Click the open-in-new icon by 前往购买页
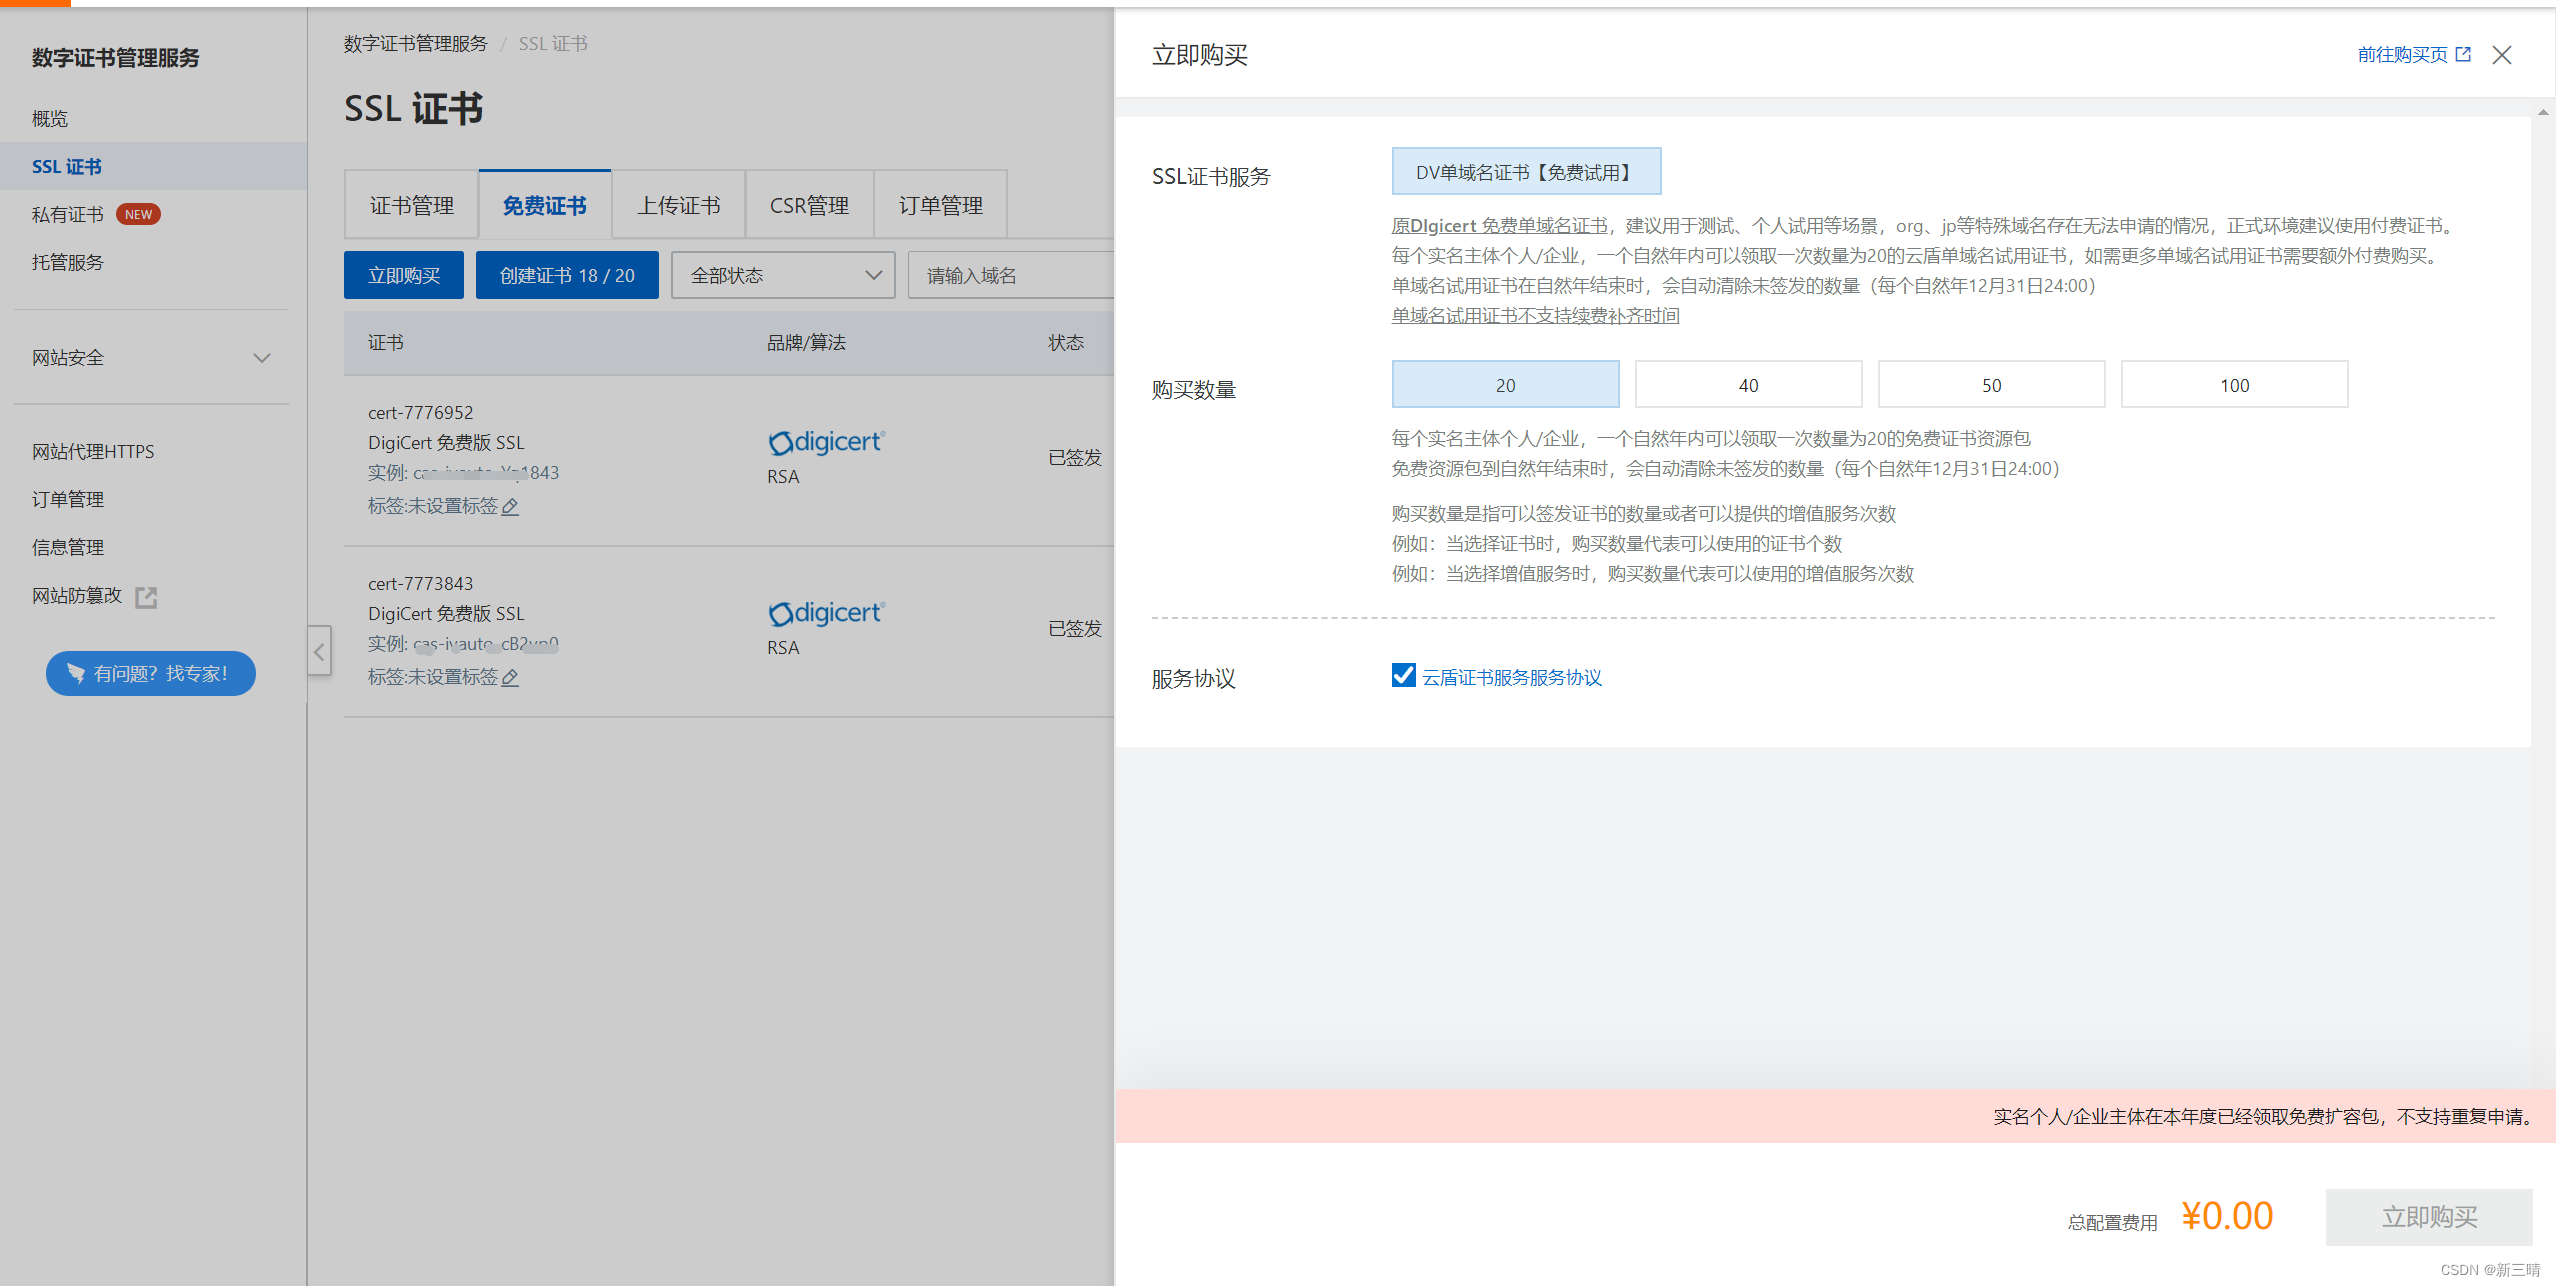The height and width of the screenshot is (1286, 2556). click(2463, 55)
